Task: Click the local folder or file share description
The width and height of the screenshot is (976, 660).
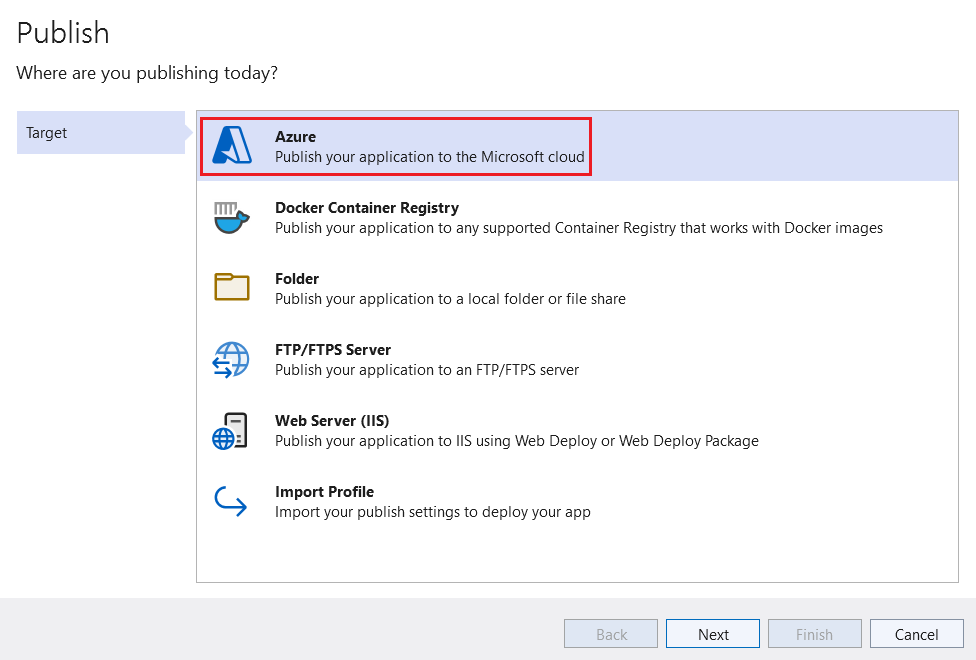Action: pos(450,299)
